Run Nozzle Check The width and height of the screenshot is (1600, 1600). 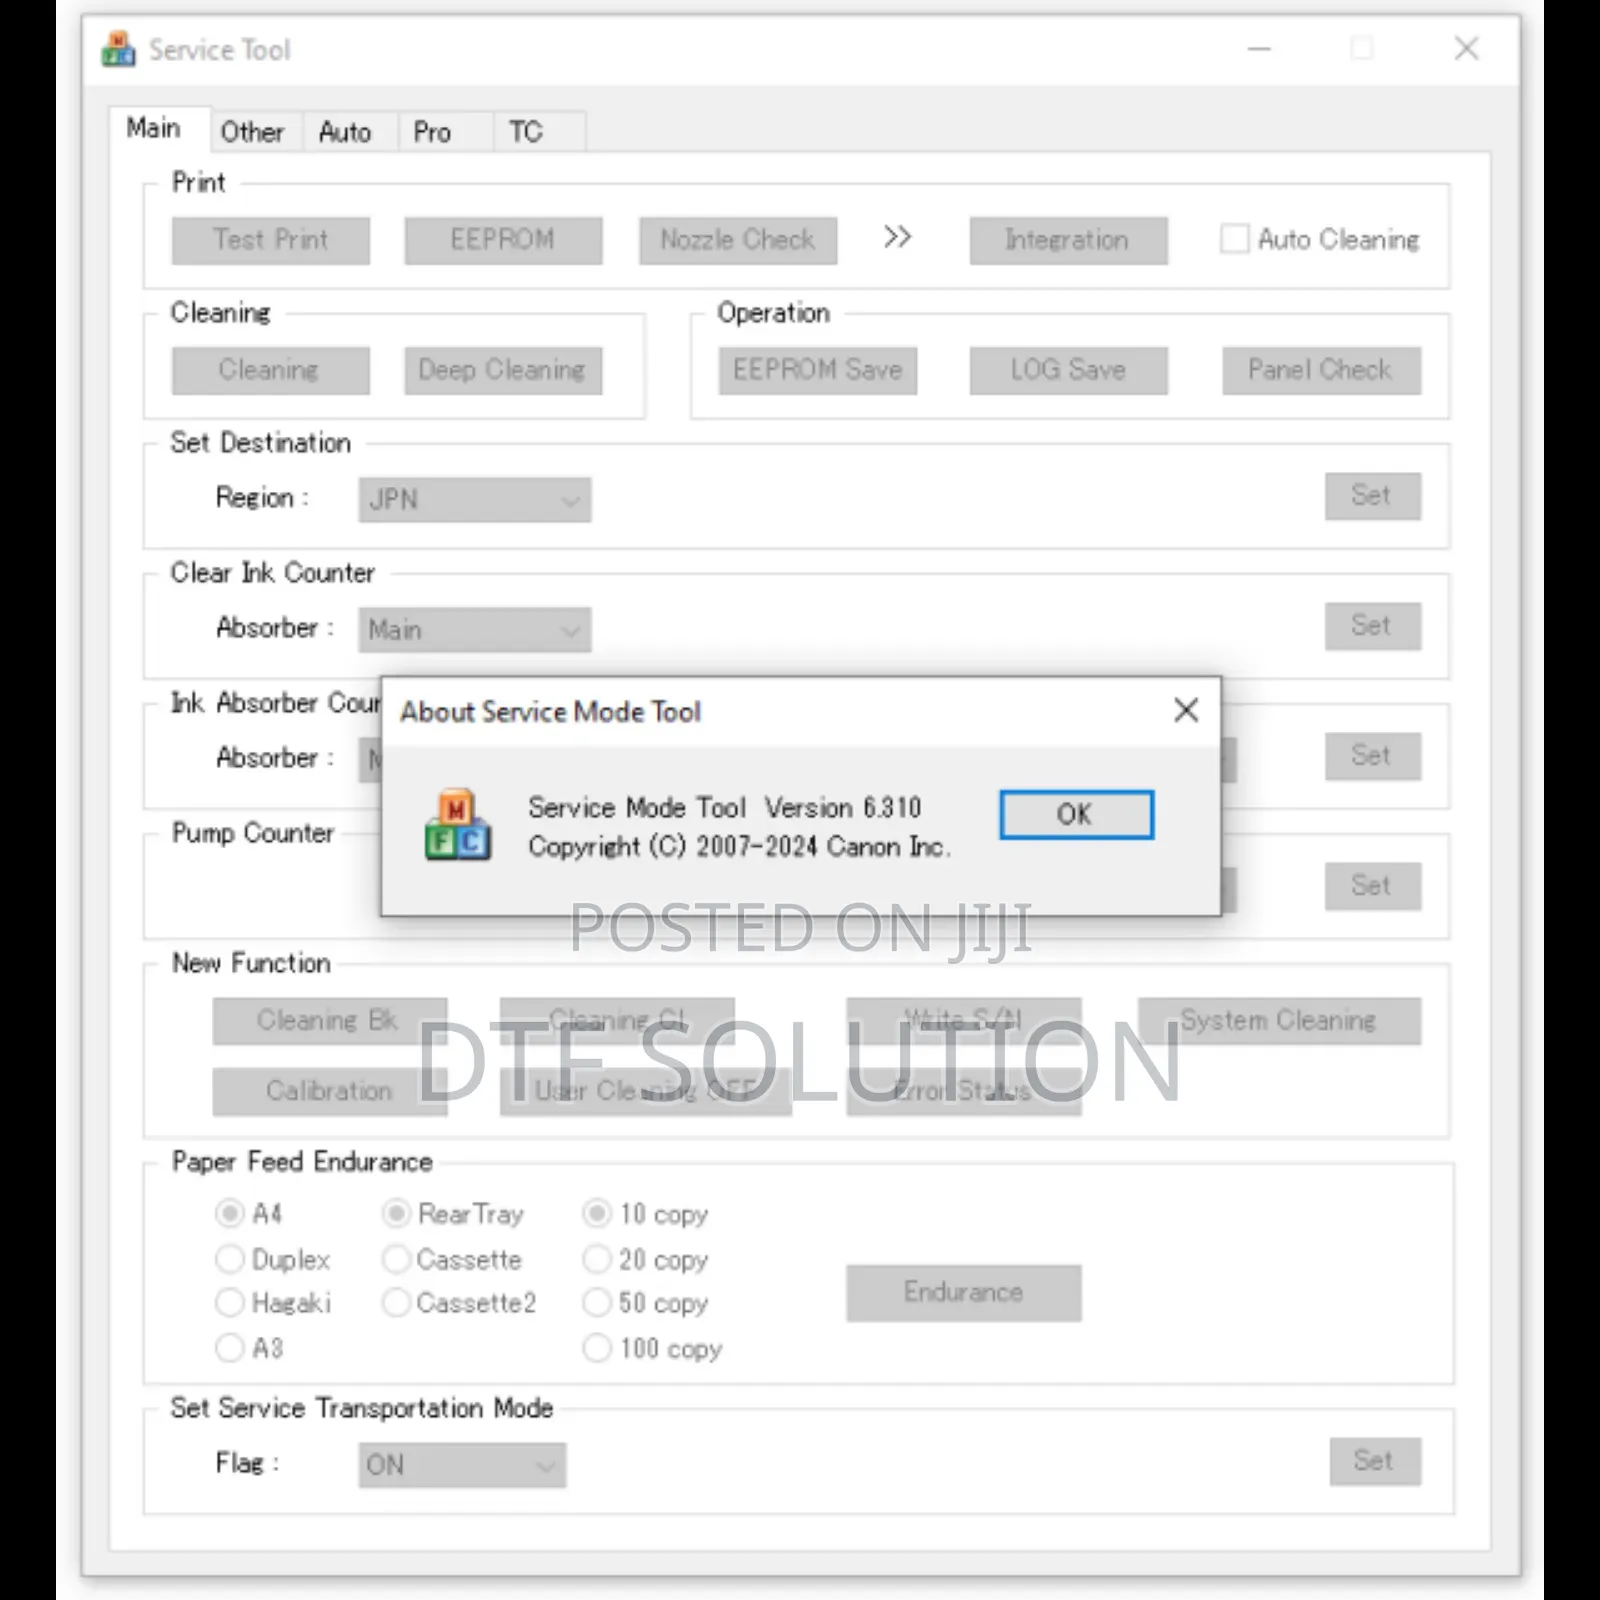[738, 241]
